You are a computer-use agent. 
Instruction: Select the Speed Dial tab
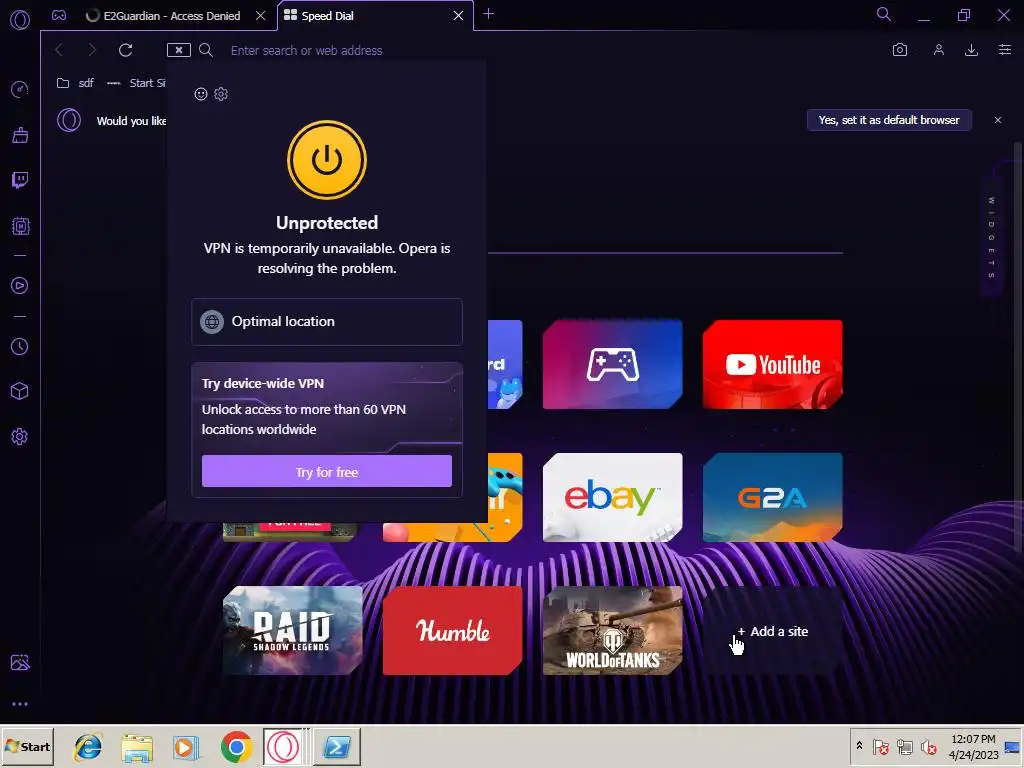(327, 16)
